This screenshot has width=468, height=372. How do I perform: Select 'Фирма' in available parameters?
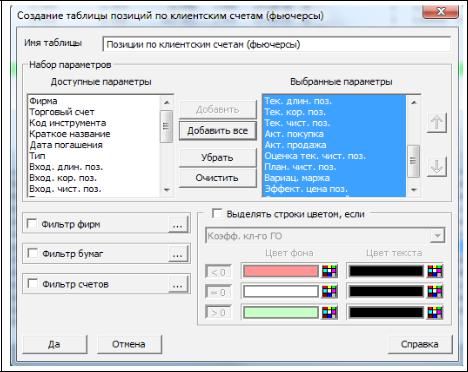pos(94,101)
